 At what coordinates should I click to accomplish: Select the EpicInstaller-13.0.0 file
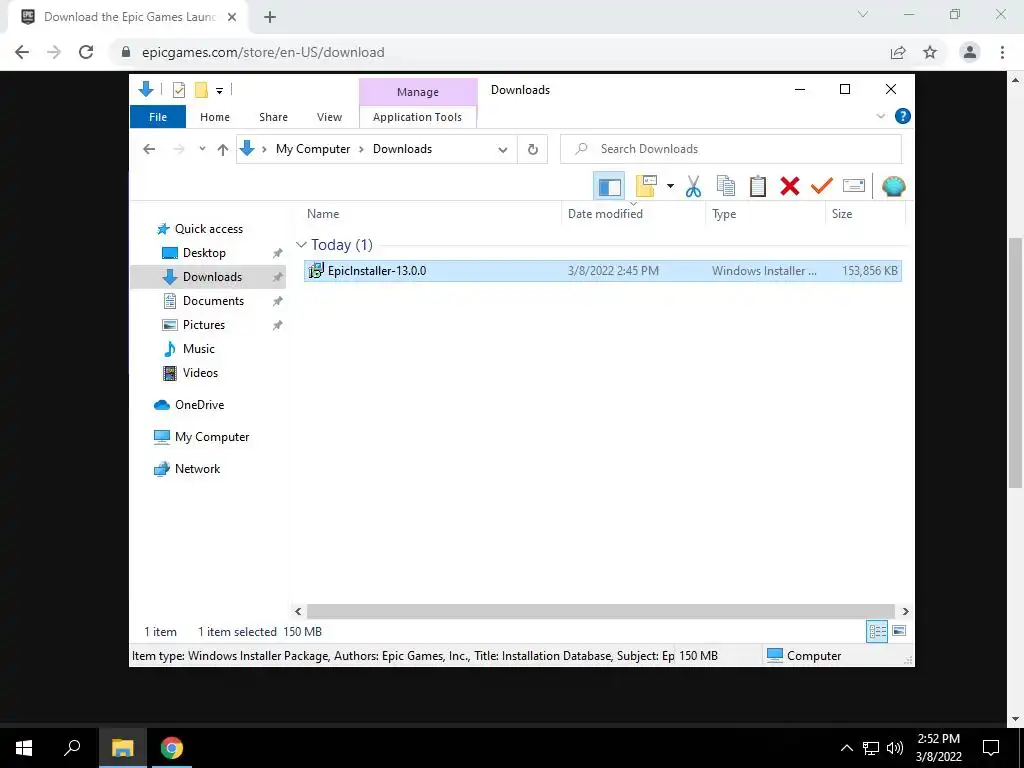click(x=603, y=270)
